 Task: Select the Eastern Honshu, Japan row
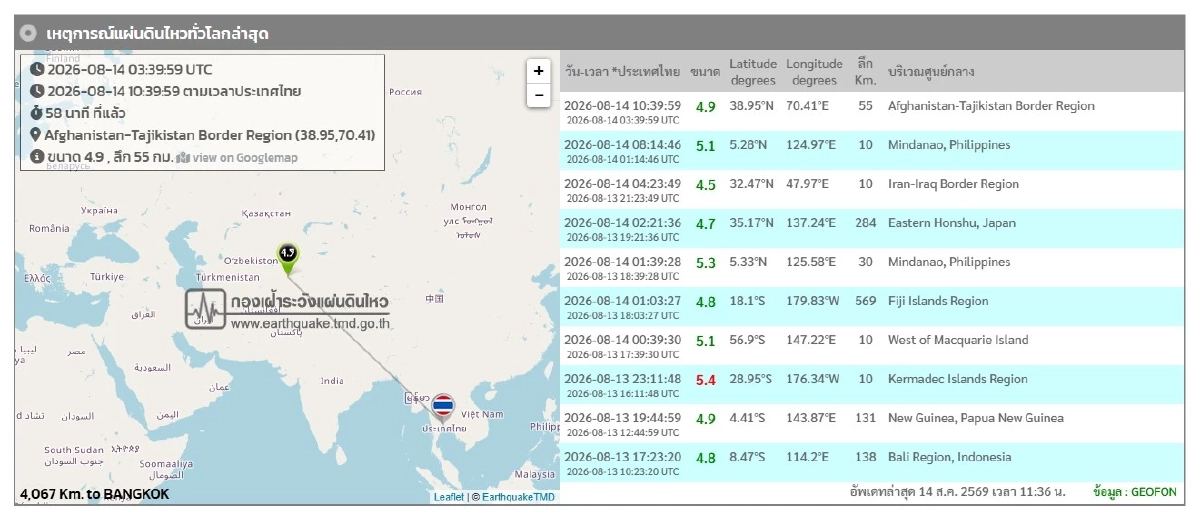click(x=871, y=229)
